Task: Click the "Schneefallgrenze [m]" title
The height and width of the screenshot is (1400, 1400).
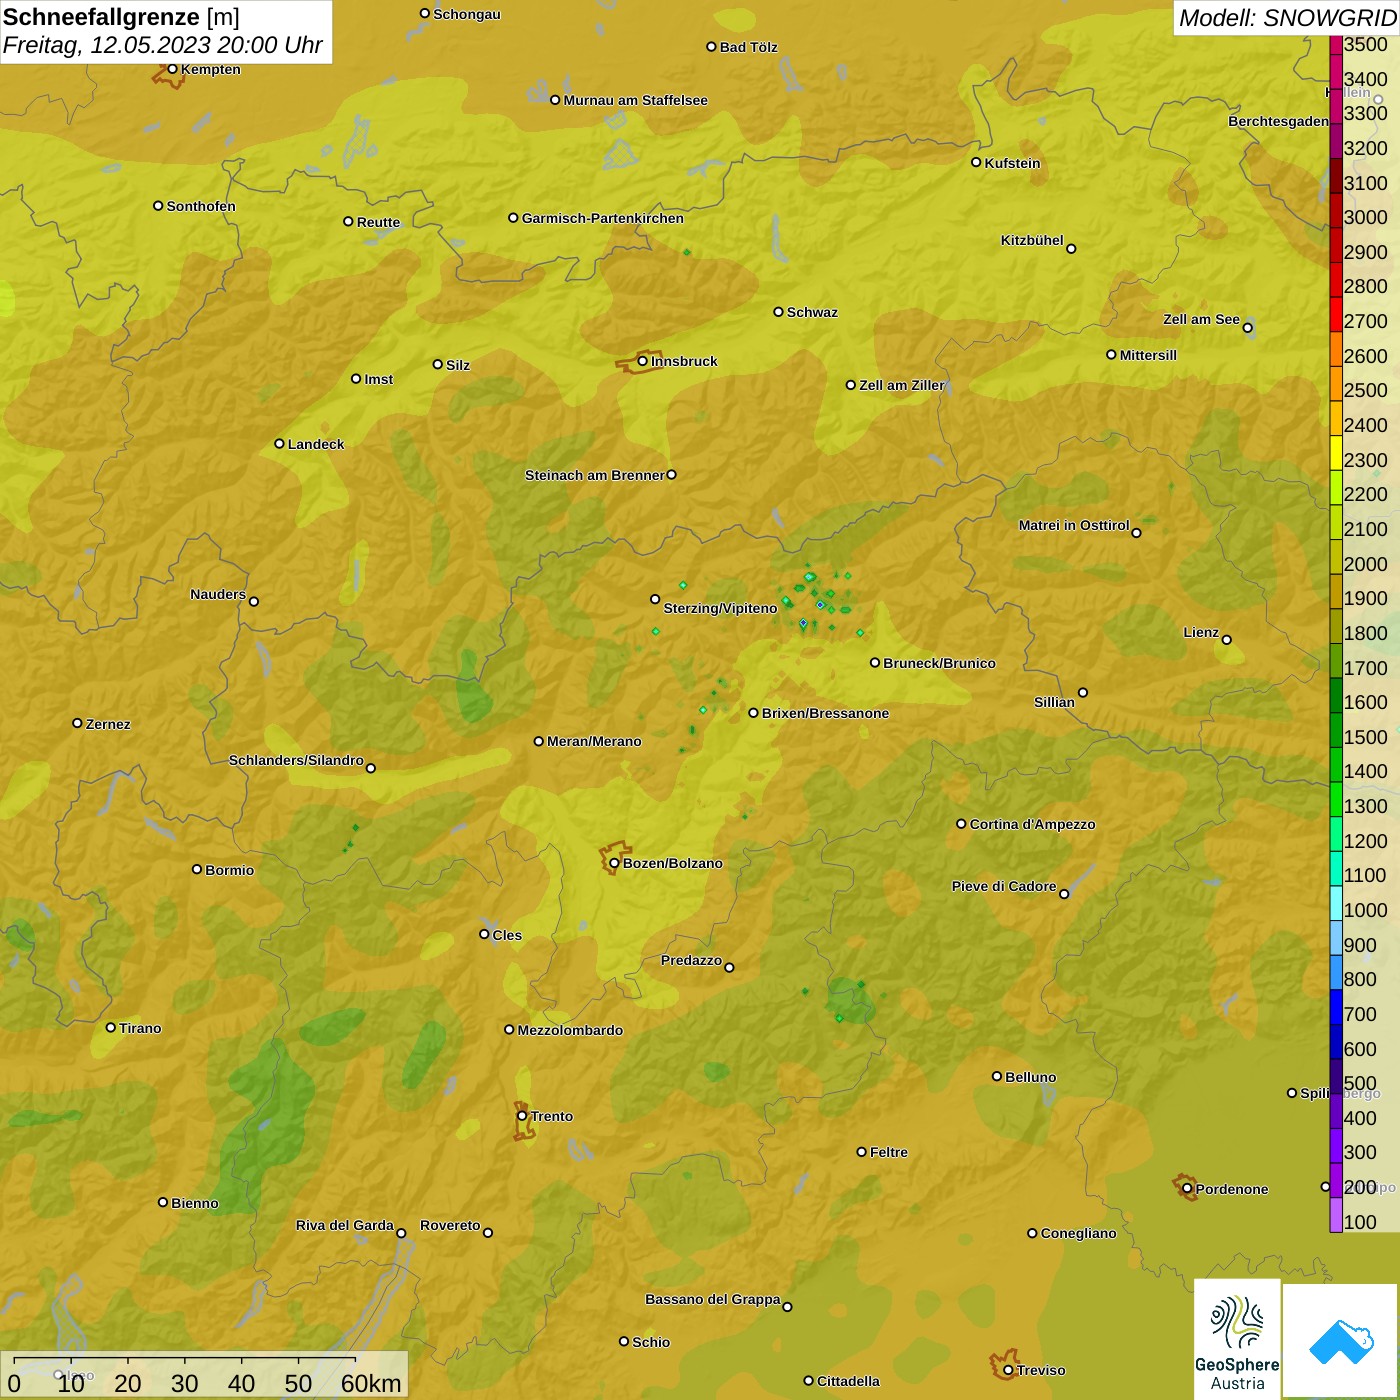Action: point(121,17)
